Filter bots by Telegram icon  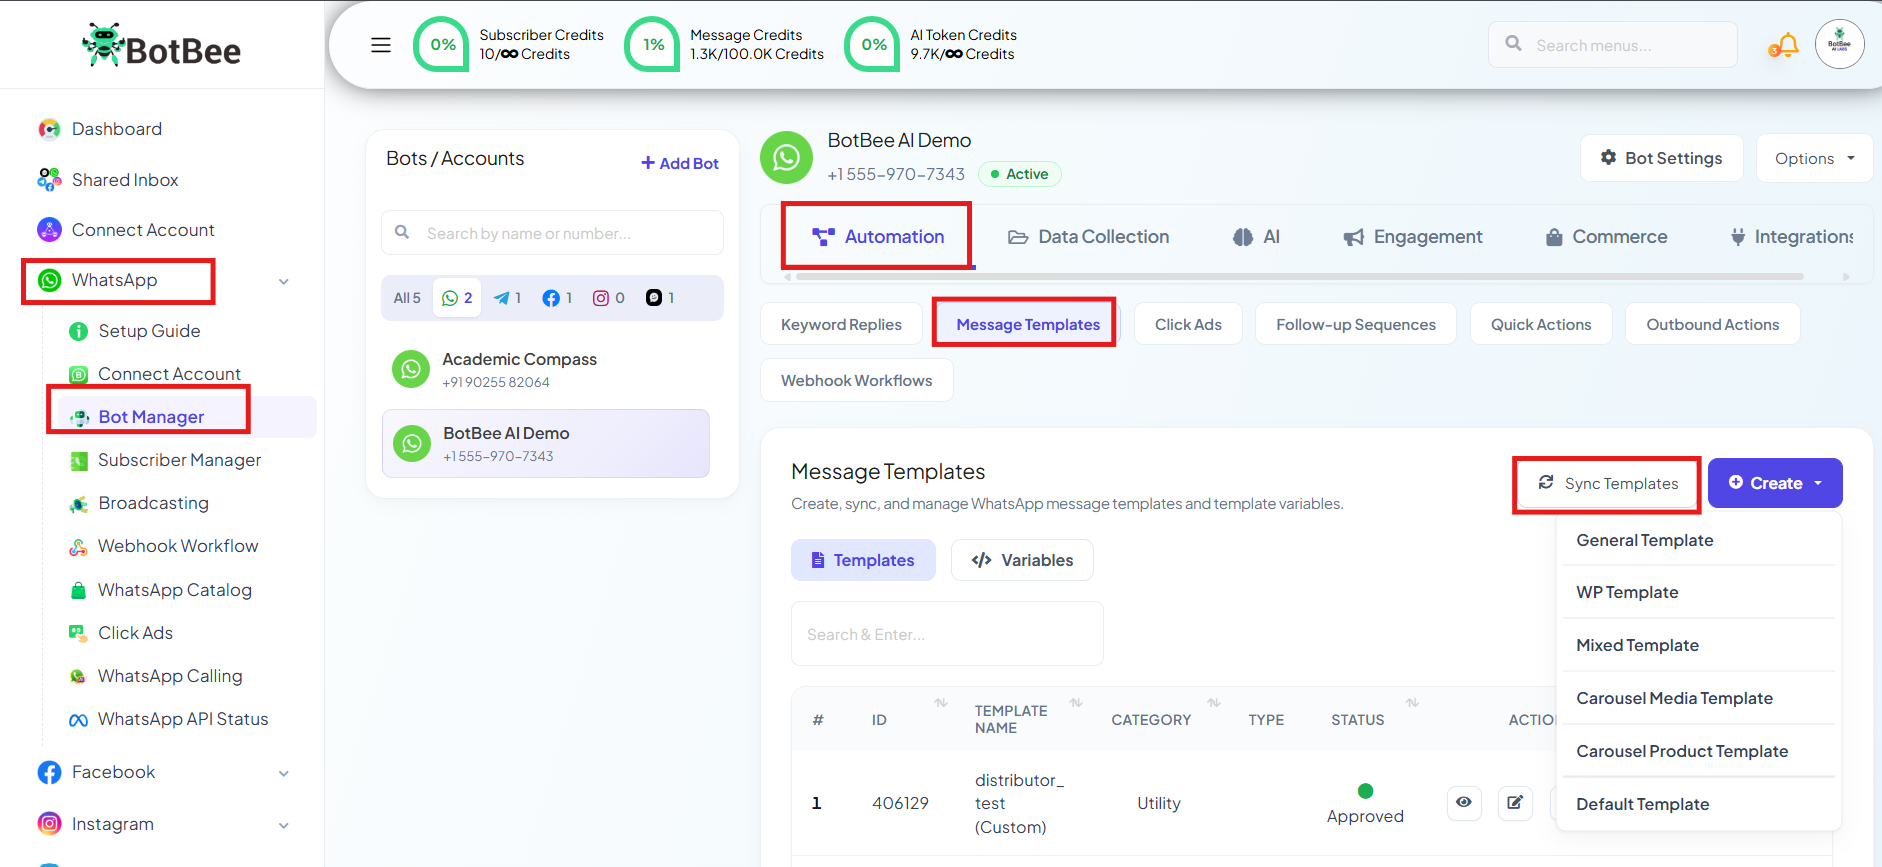[x=507, y=298]
